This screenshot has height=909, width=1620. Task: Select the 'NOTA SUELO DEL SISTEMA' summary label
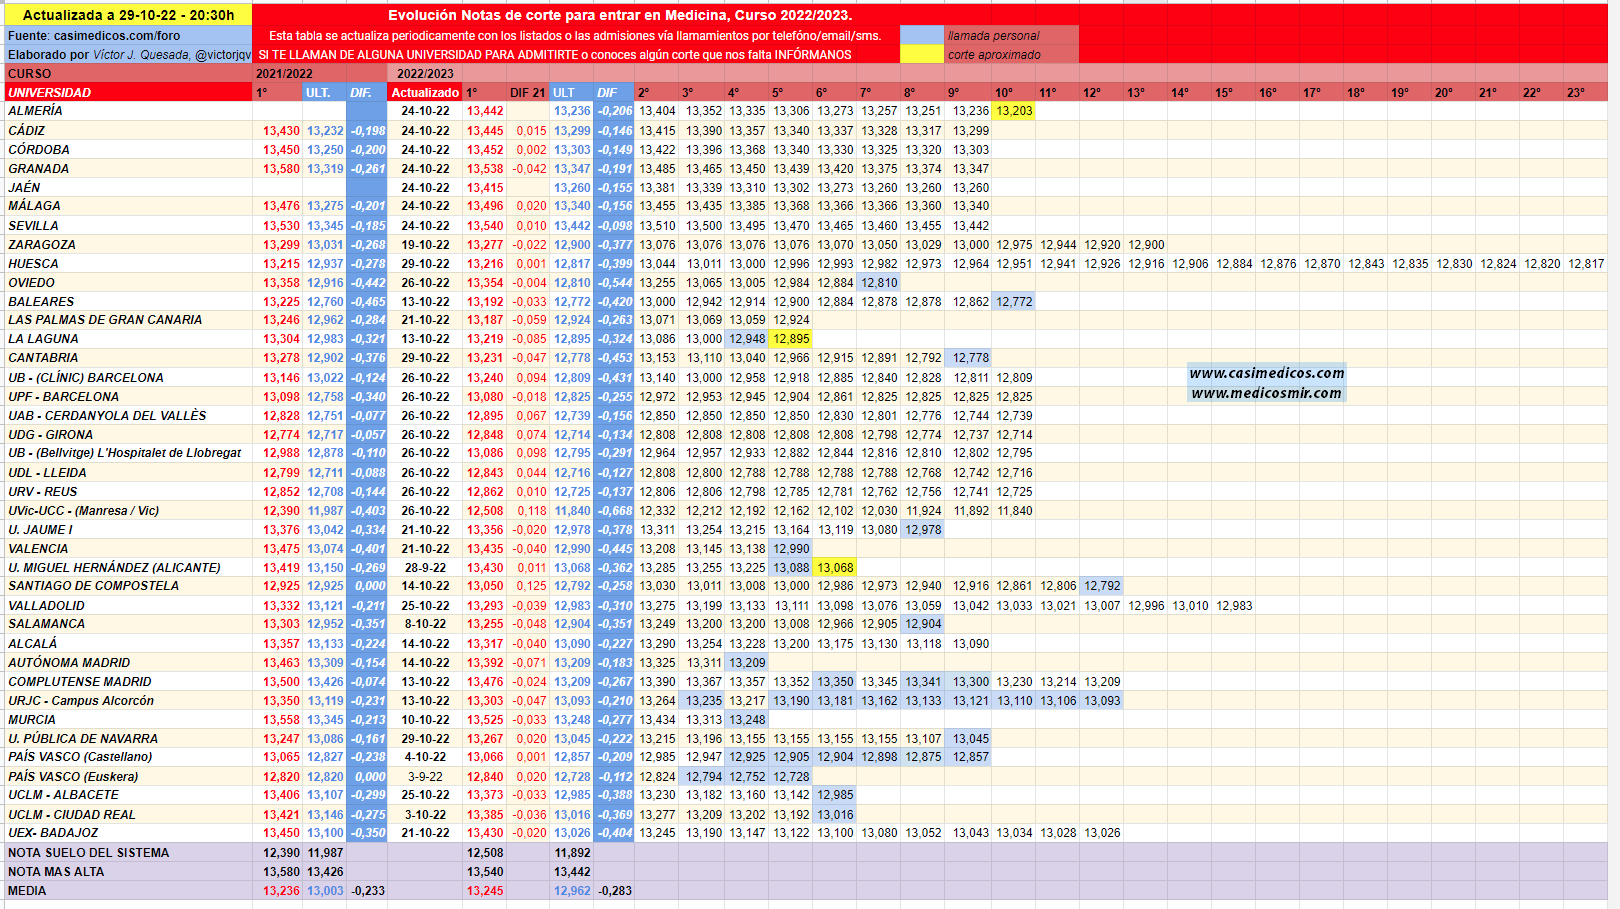click(x=128, y=853)
